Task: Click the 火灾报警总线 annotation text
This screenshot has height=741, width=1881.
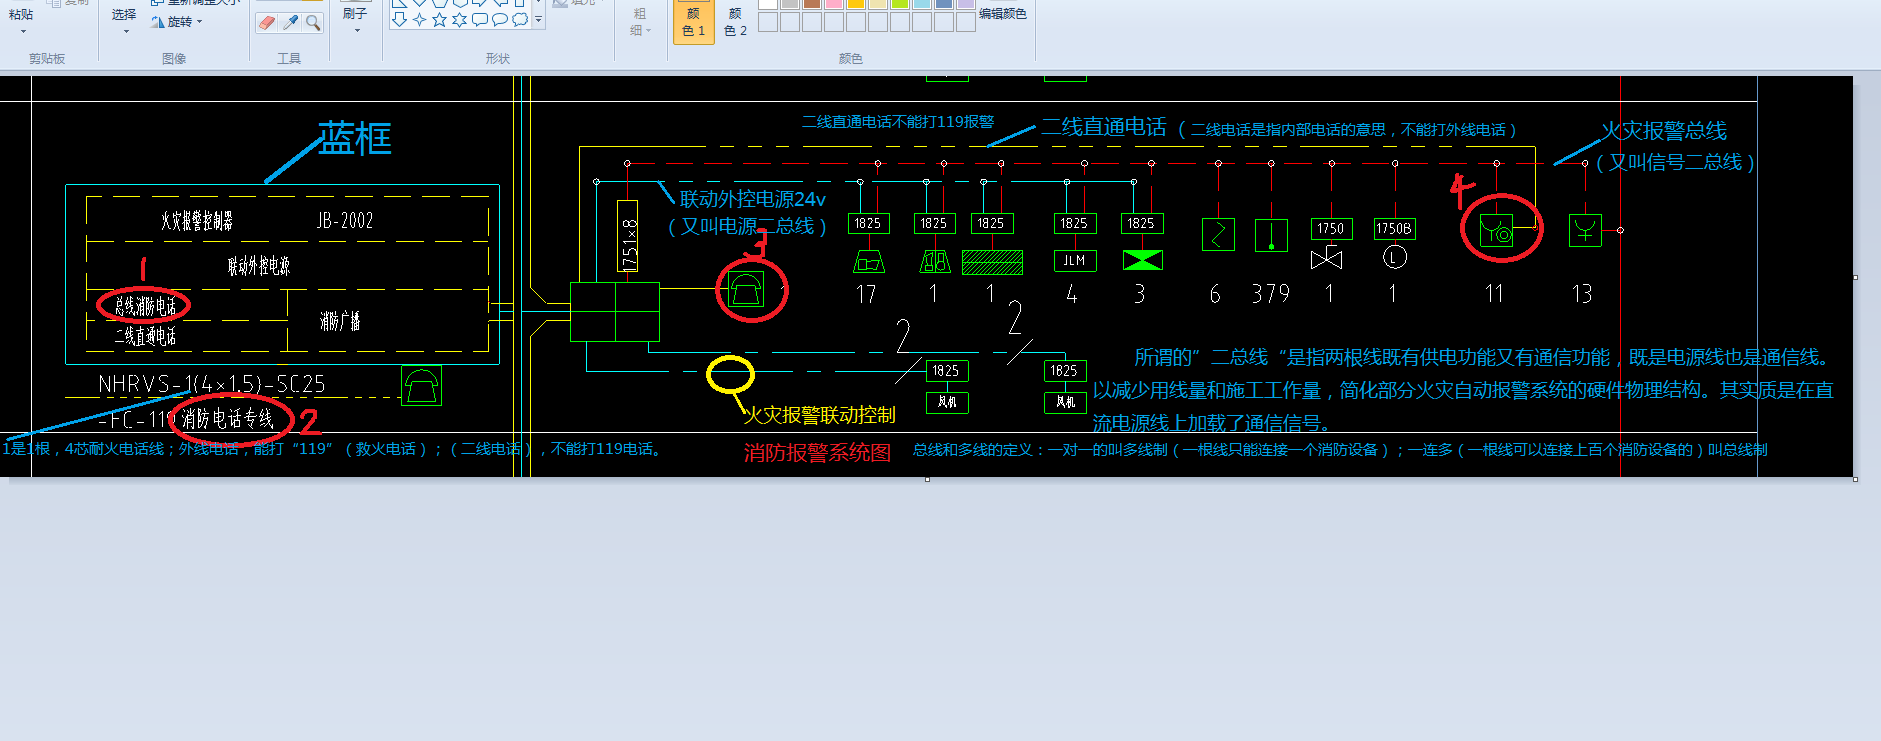Action: coord(1664,131)
